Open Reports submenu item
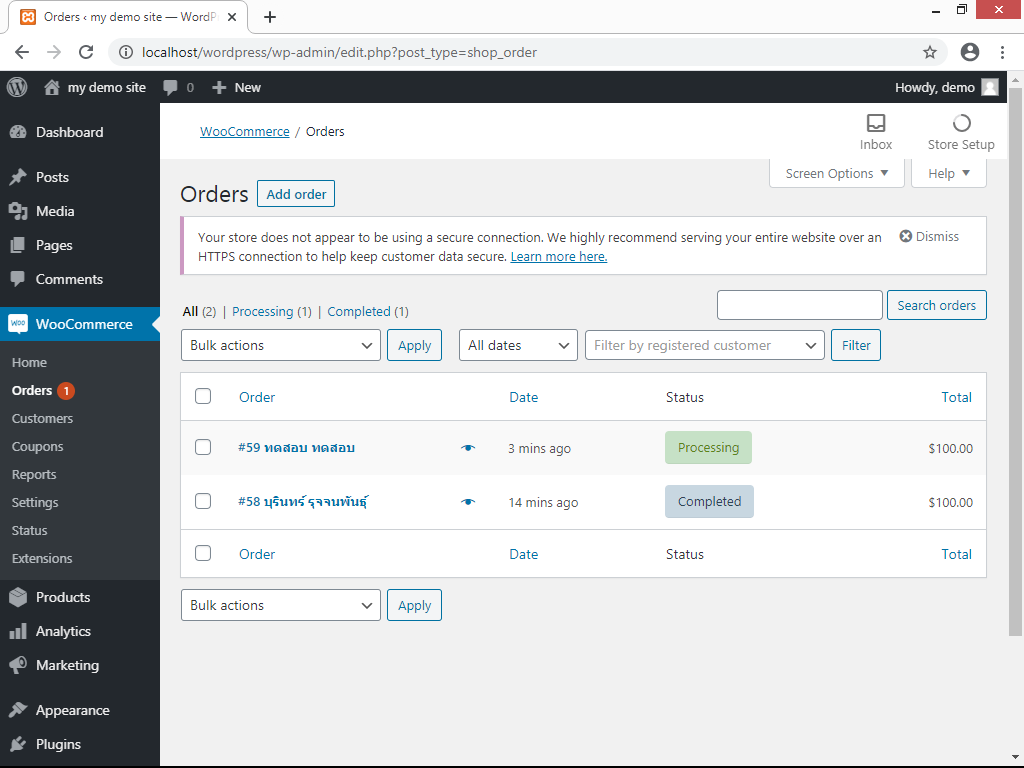 coord(34,475)
